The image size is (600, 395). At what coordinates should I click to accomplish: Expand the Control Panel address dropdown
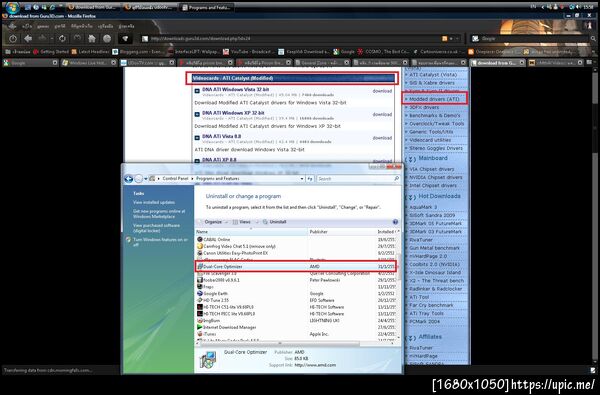302,179
